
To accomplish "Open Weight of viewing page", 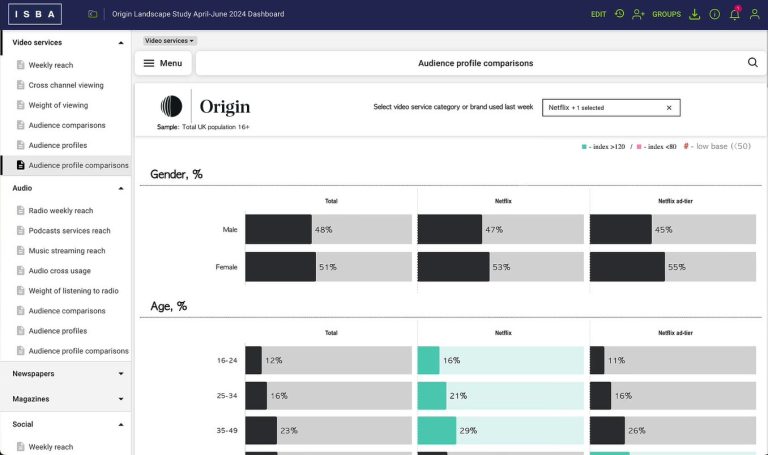I will click(x=58, y=105).
